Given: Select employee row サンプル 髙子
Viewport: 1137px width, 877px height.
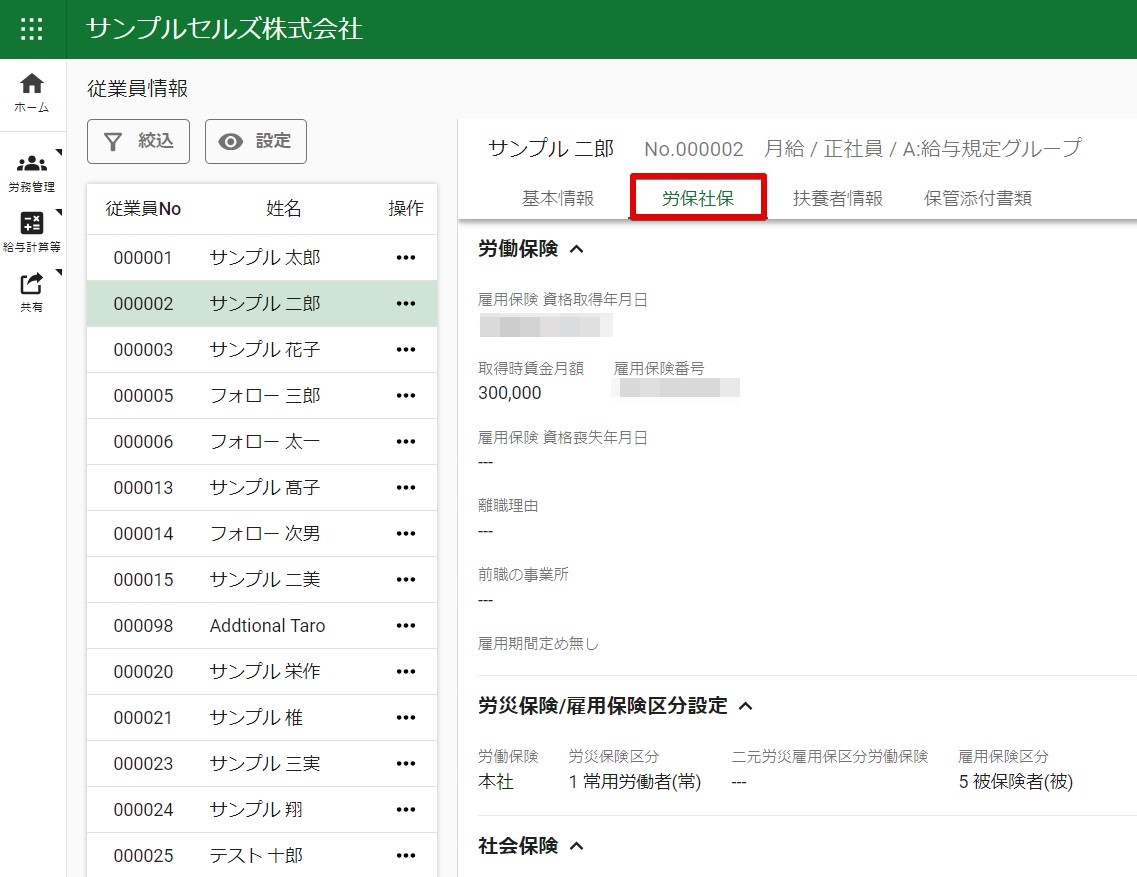Looking at the screenshot, I should pyautogui.click(x=262, y=487).
